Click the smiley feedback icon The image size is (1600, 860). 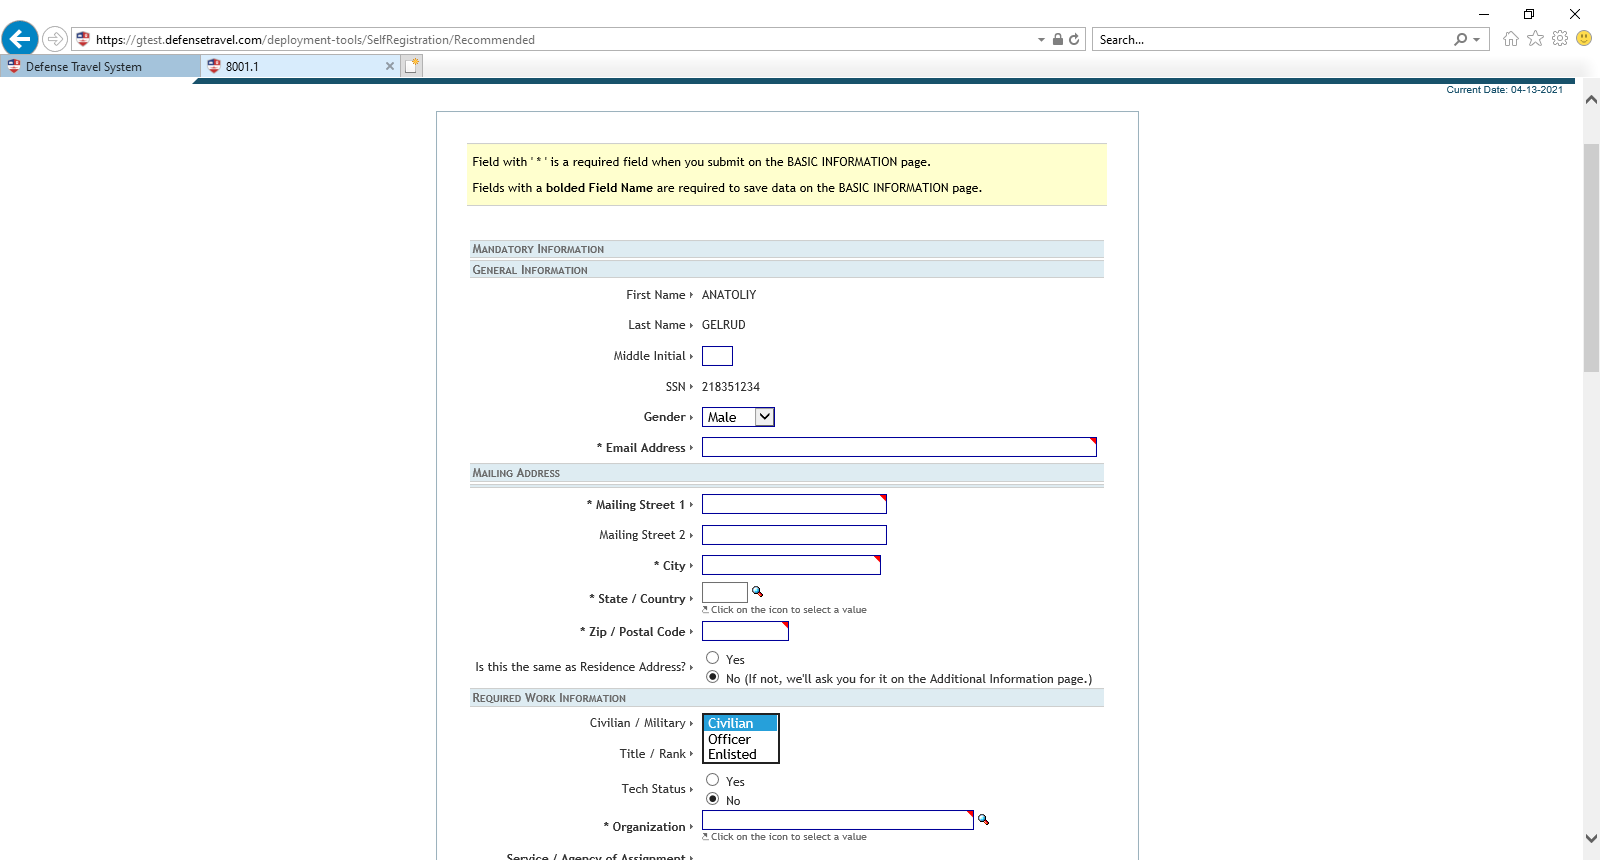point(1584,38)
